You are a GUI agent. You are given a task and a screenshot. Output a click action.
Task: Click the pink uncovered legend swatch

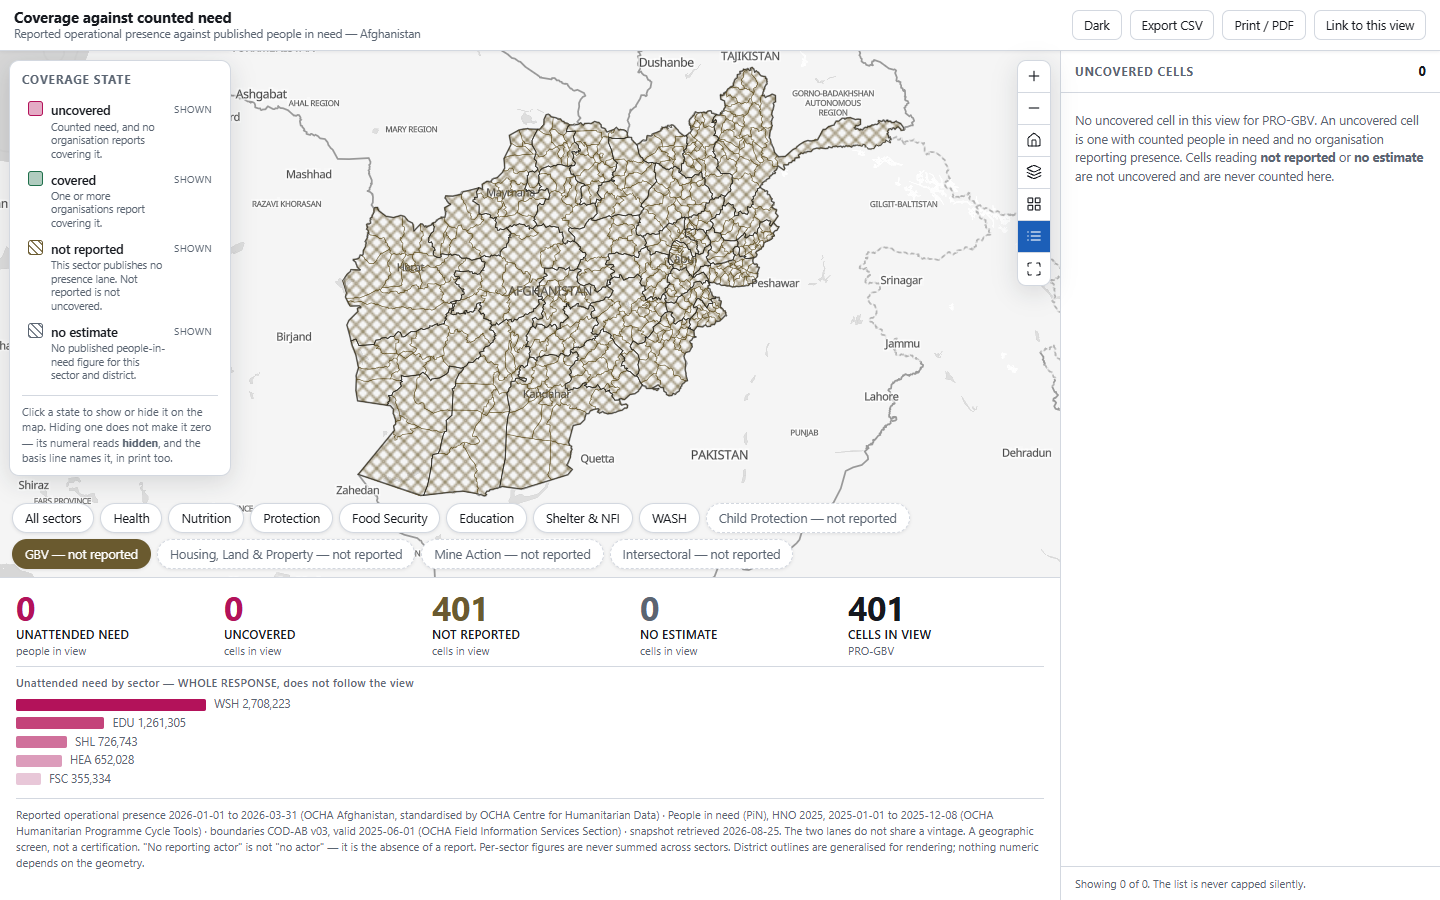(36, 109)
